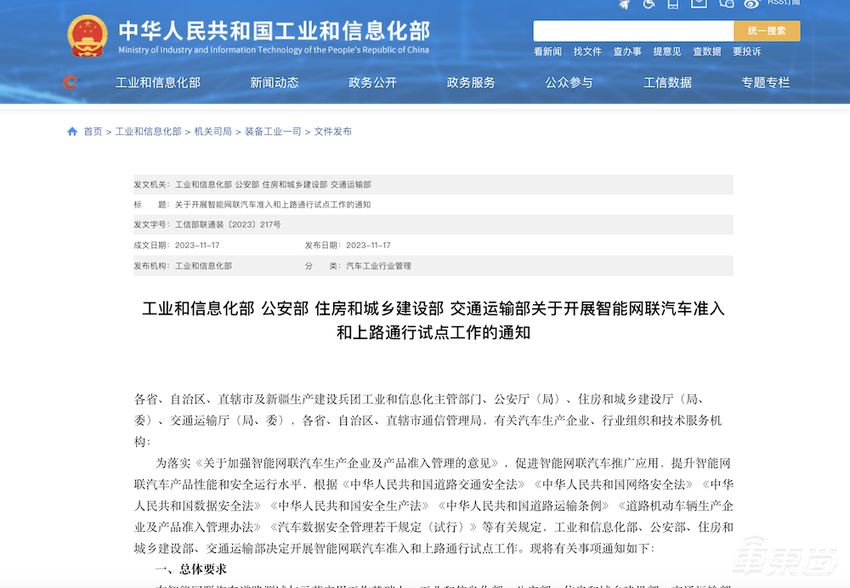850x588 pixels.
Task: Click the 统一搜索 search button
Action: tap(766, 30)
